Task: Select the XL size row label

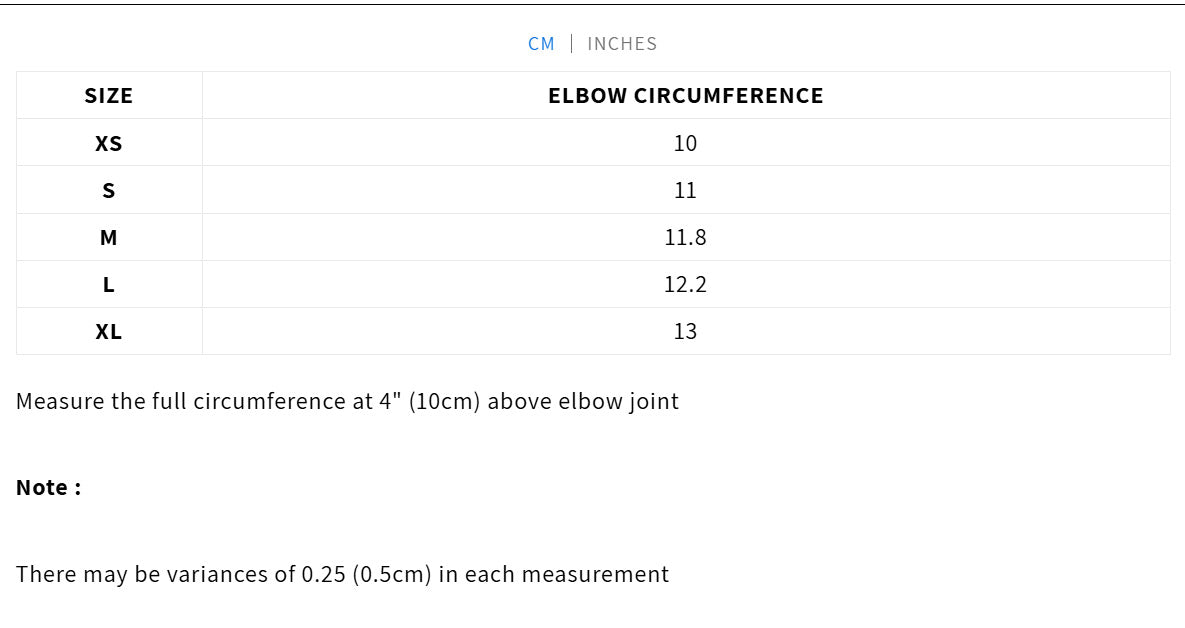Action: click(109, 331)
